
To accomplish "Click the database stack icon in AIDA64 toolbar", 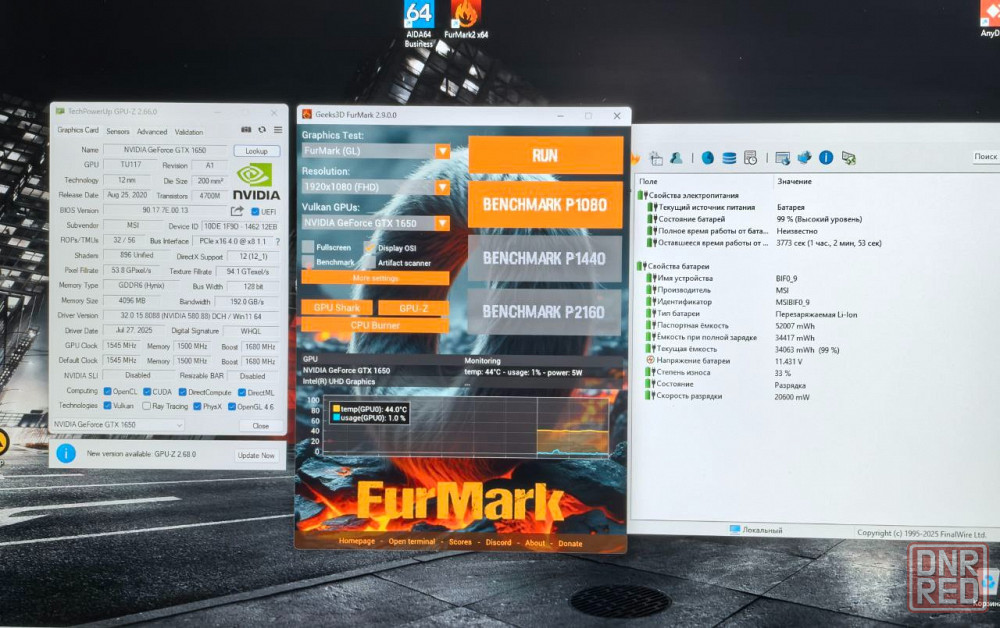I will coord(729,158).
